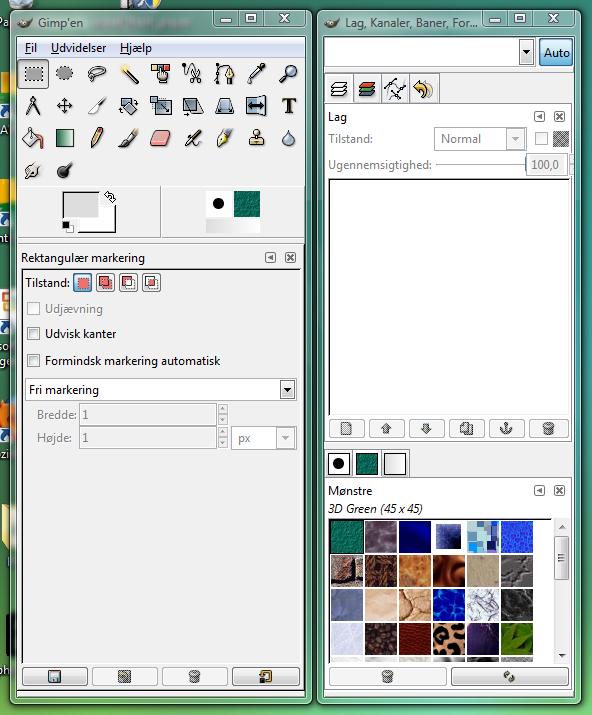Screen dimensions: 592x715
Task: Select the Ellipse Select tool
Action: (64, 73)
